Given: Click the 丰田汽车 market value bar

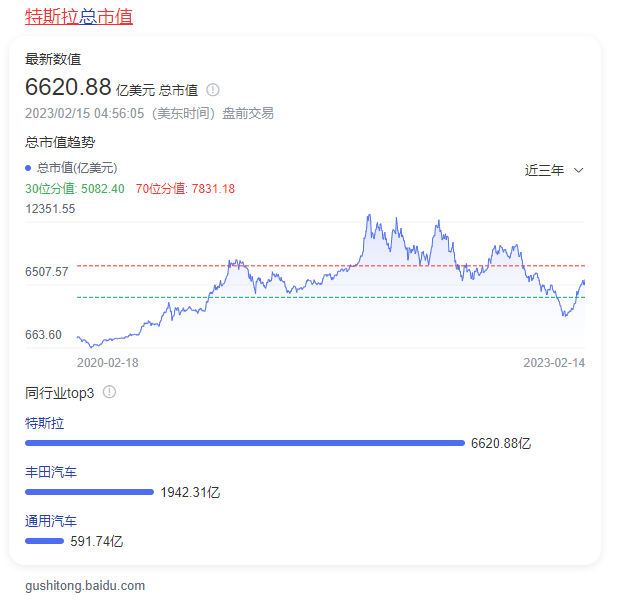Looking at the screenshot, I should pos(89,492).
